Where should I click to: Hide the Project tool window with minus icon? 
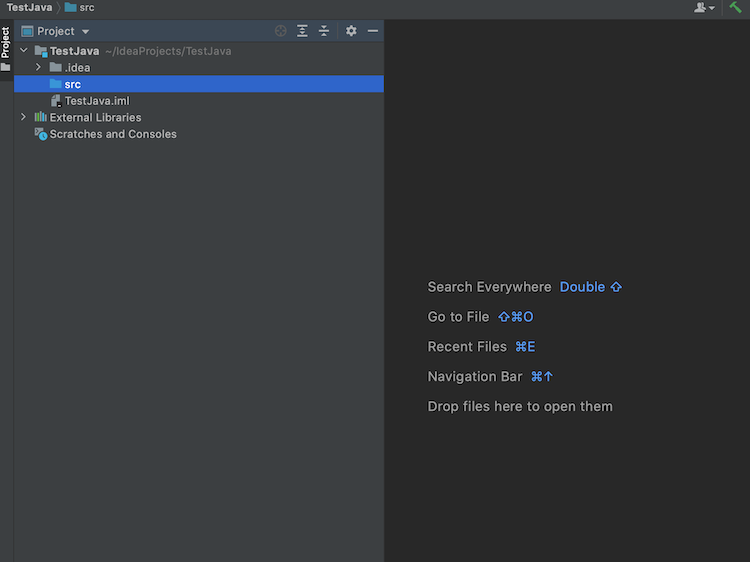tap(373, 31)
